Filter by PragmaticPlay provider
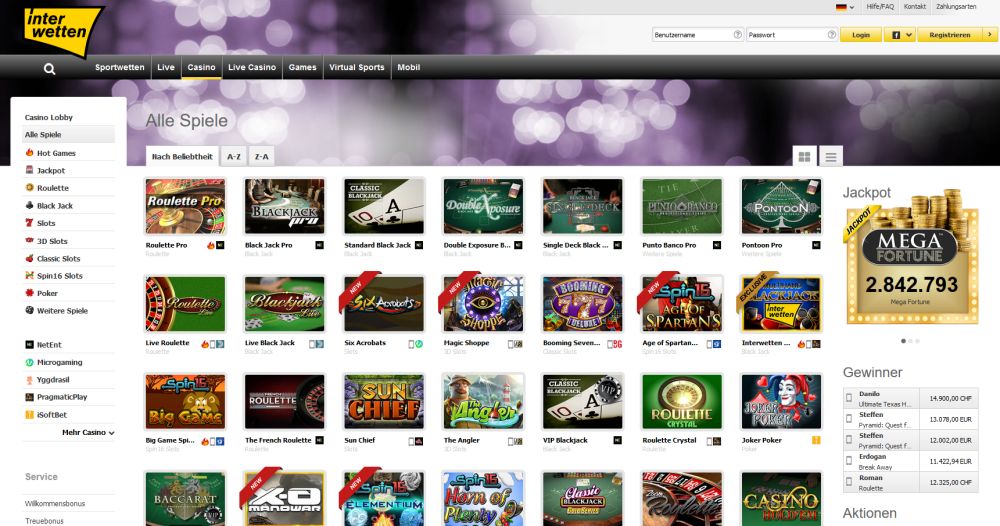 click(x=62, y=397)
